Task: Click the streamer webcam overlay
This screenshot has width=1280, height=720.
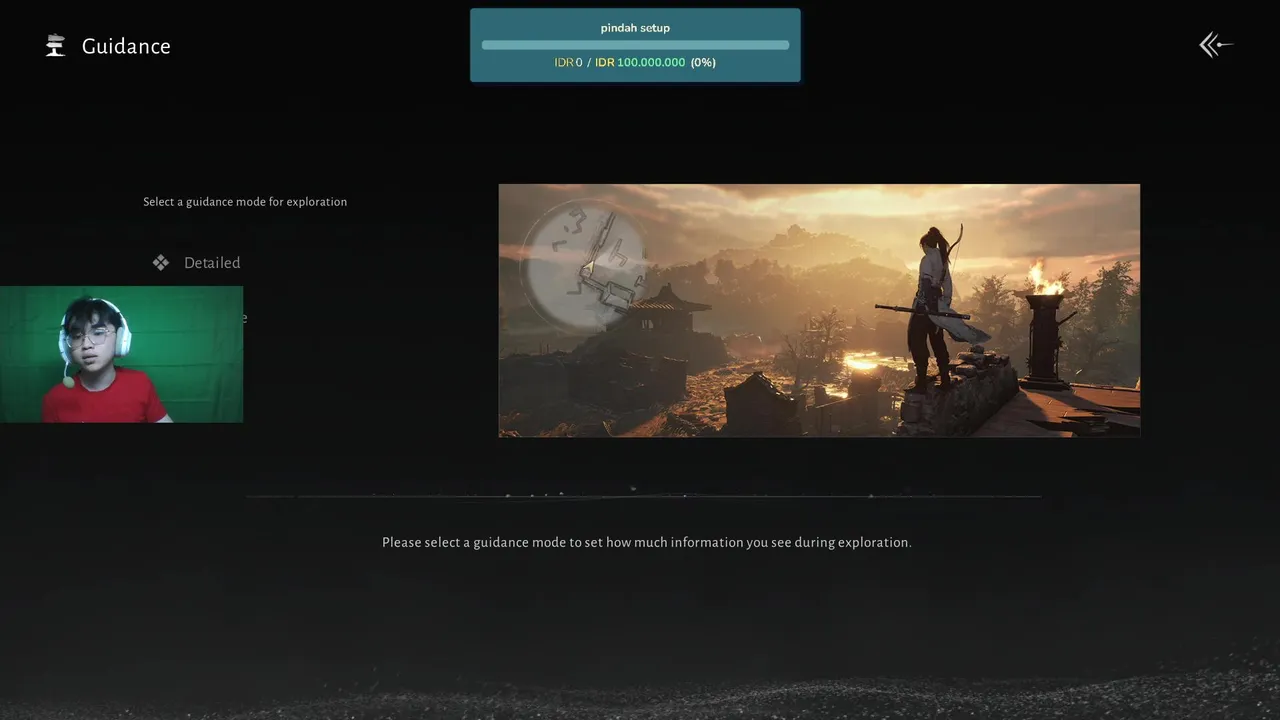Action: (x=121, y=354)
